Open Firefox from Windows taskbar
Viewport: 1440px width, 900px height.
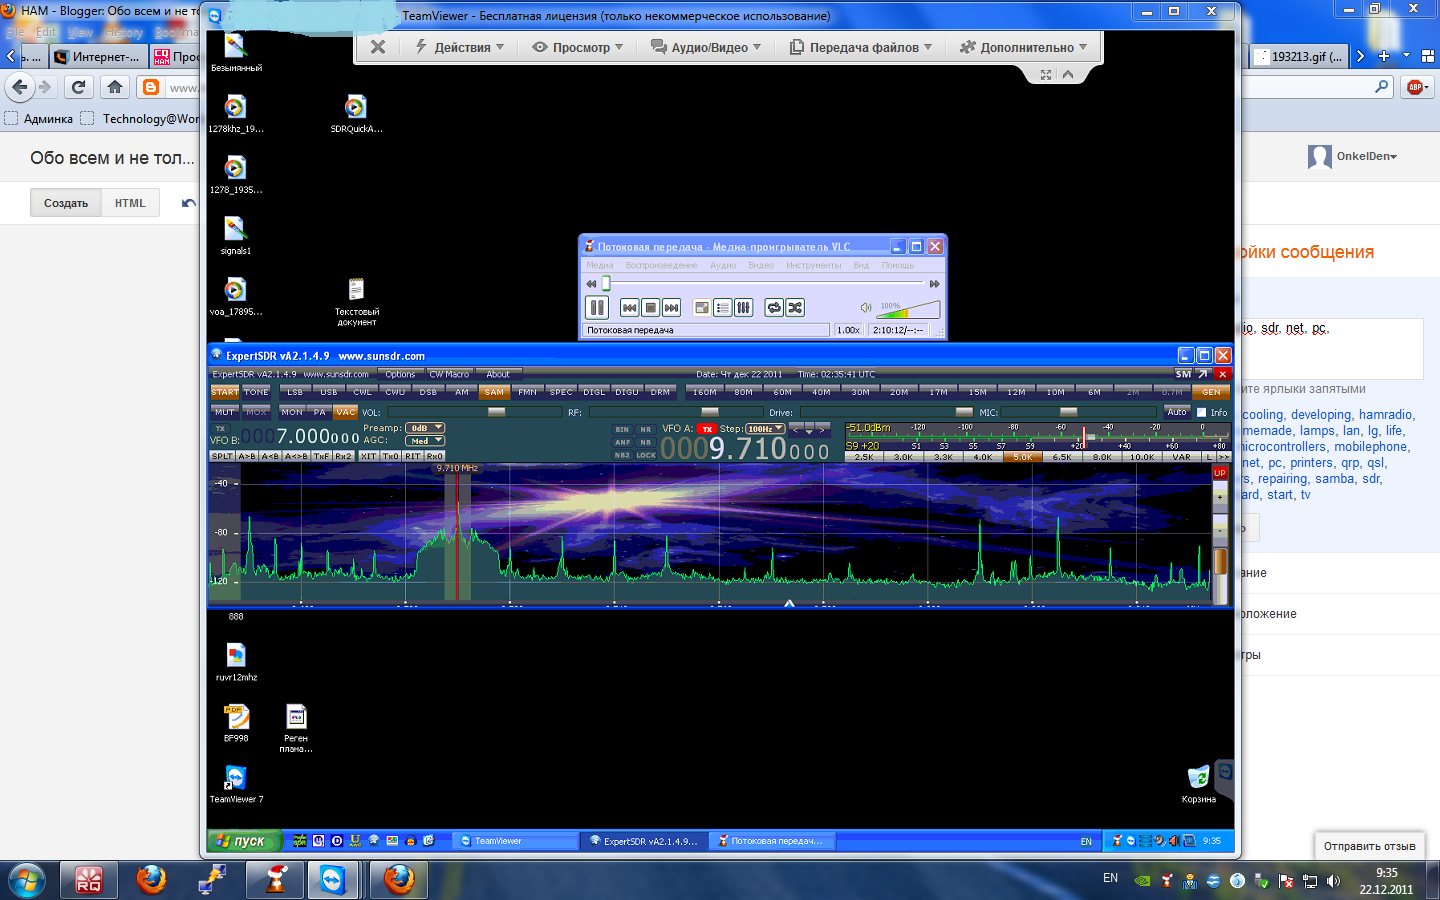(152, 880)
